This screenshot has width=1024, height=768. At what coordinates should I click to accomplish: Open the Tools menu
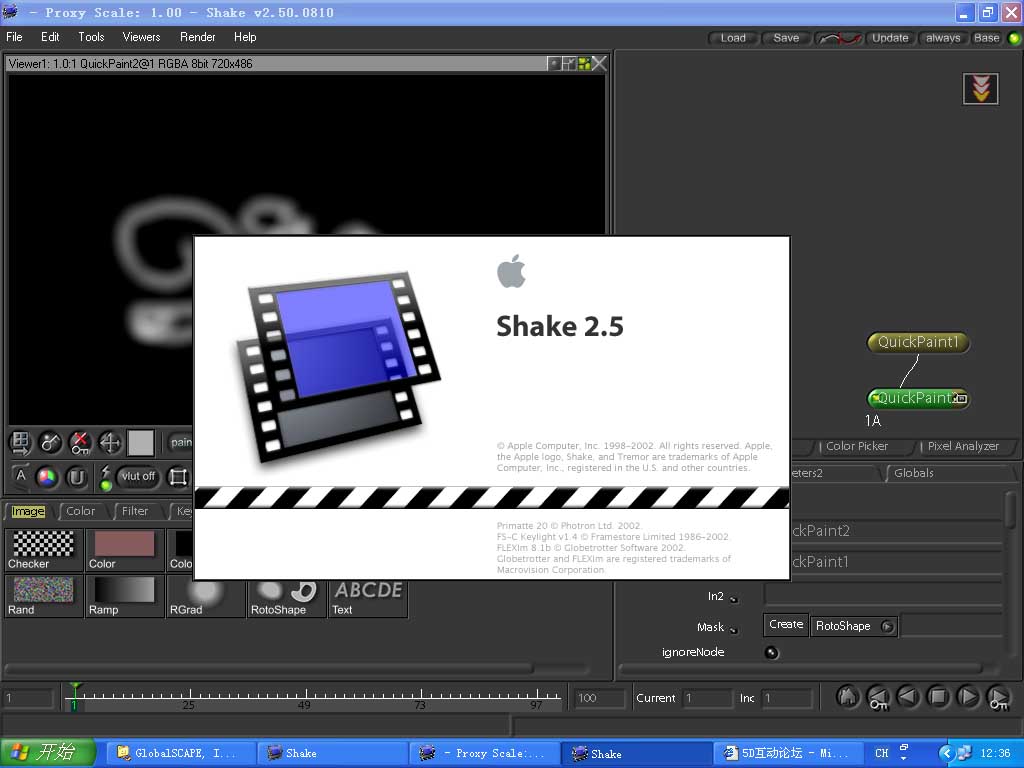pos(91,37)
